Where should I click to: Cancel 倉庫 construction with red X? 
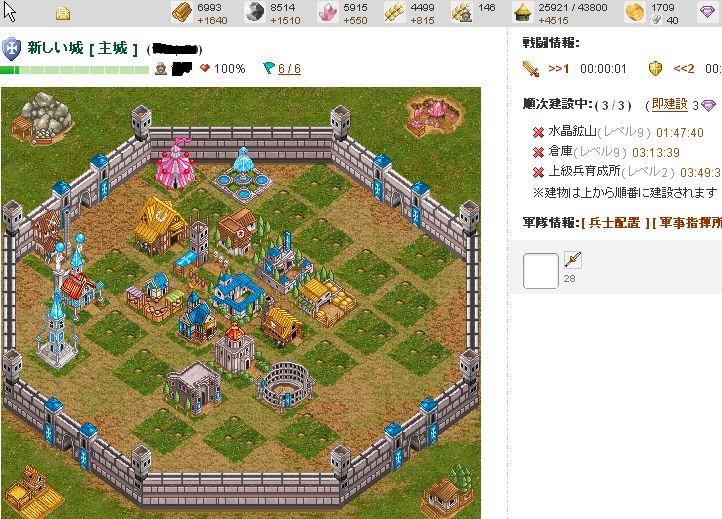coord(538,152)
